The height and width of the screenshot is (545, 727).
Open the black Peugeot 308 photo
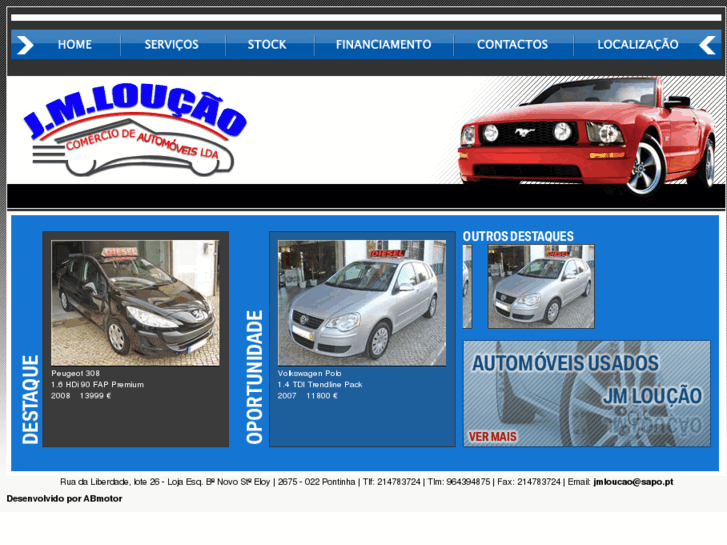(x=135, y=303)
